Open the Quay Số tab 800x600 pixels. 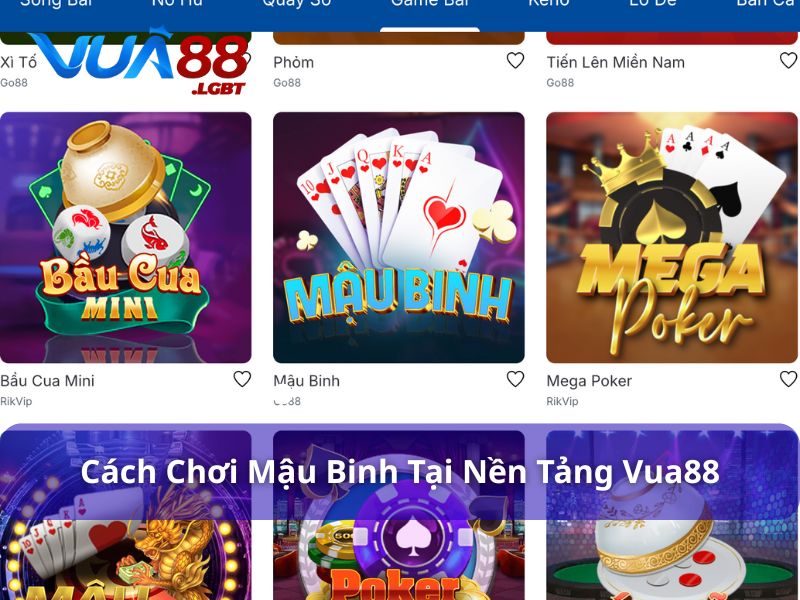296,4
